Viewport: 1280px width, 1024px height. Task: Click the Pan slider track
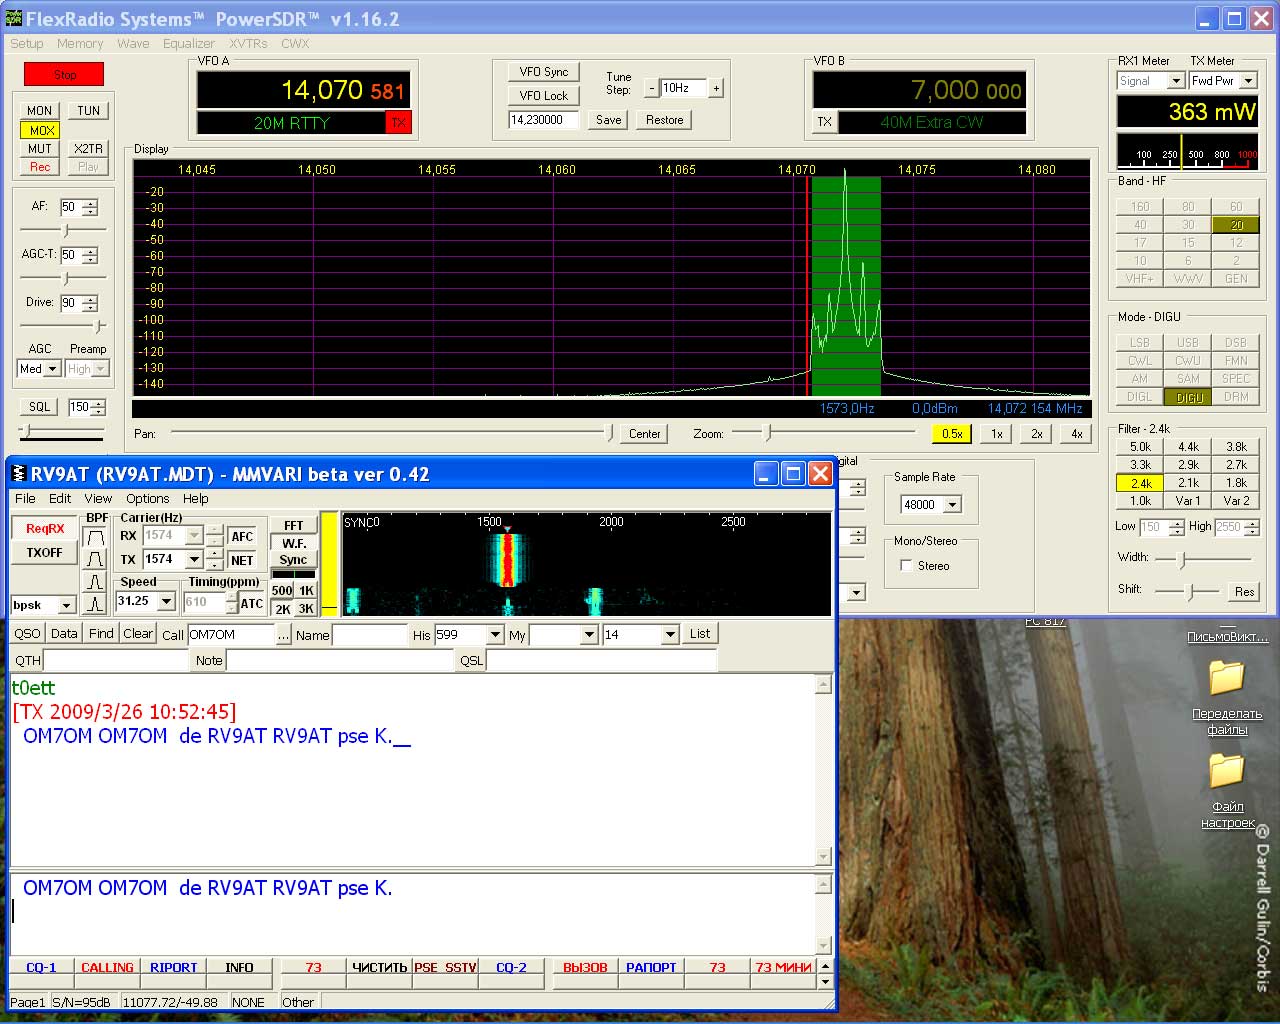390,433
